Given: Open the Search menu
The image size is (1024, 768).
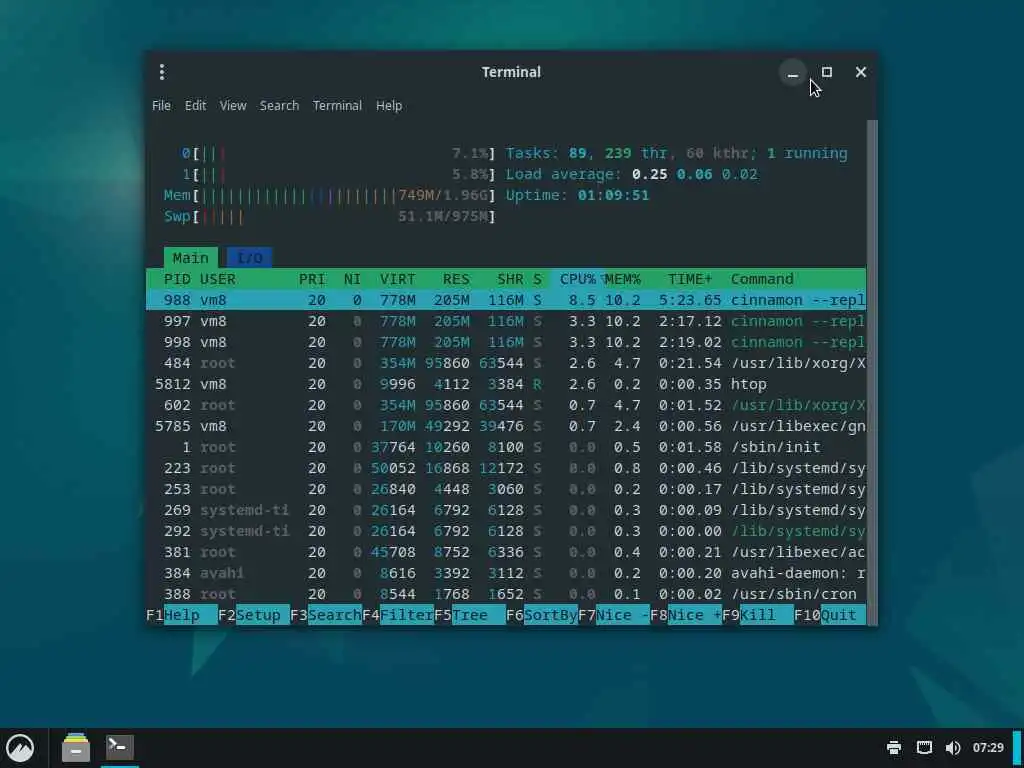Looking at the screenshot, I should 280,106.
